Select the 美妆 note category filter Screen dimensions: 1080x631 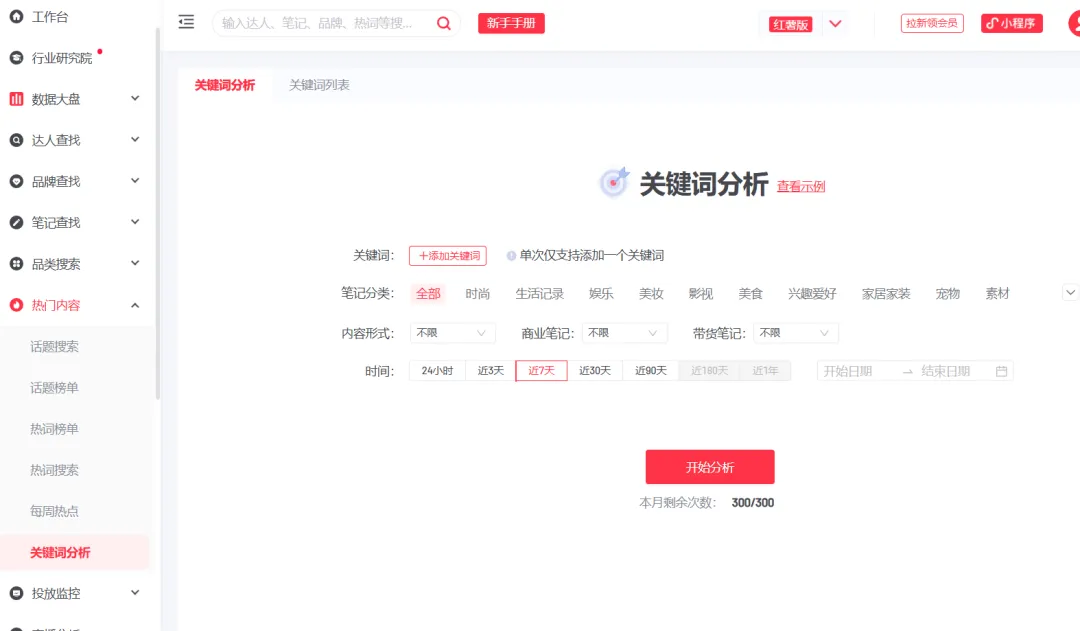pos(650,293)
